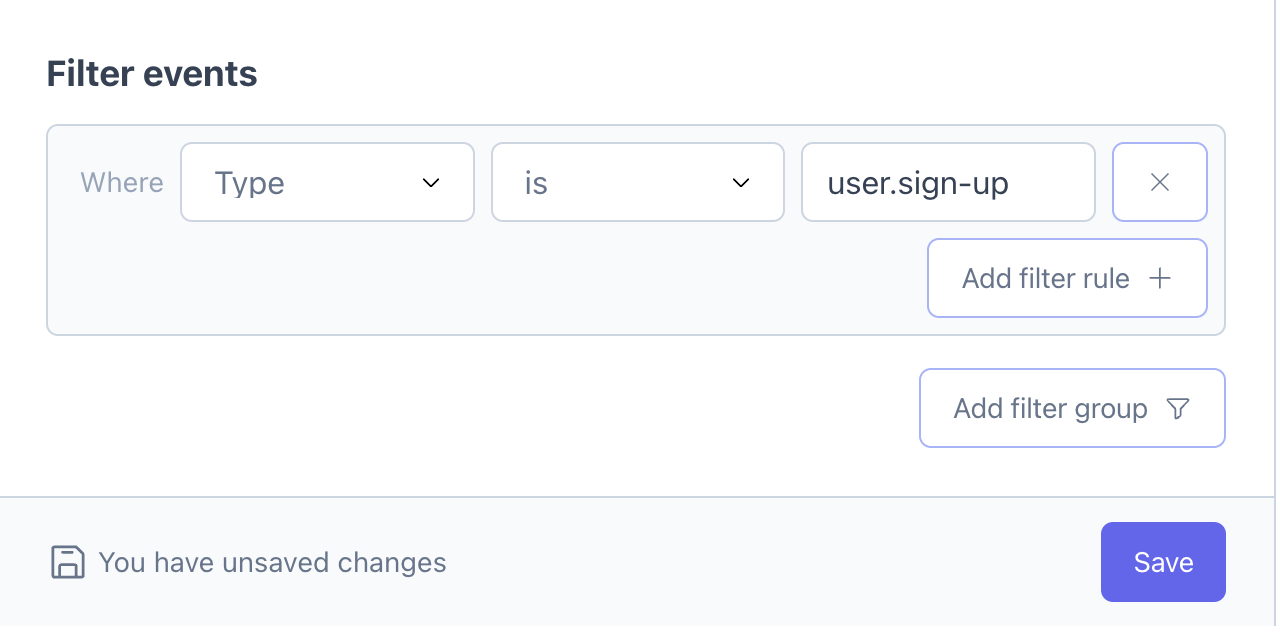Screen dimensions: 1276x626
Task: Click the 'You have unsaved changes' message
Action: (x=272, y=562)
